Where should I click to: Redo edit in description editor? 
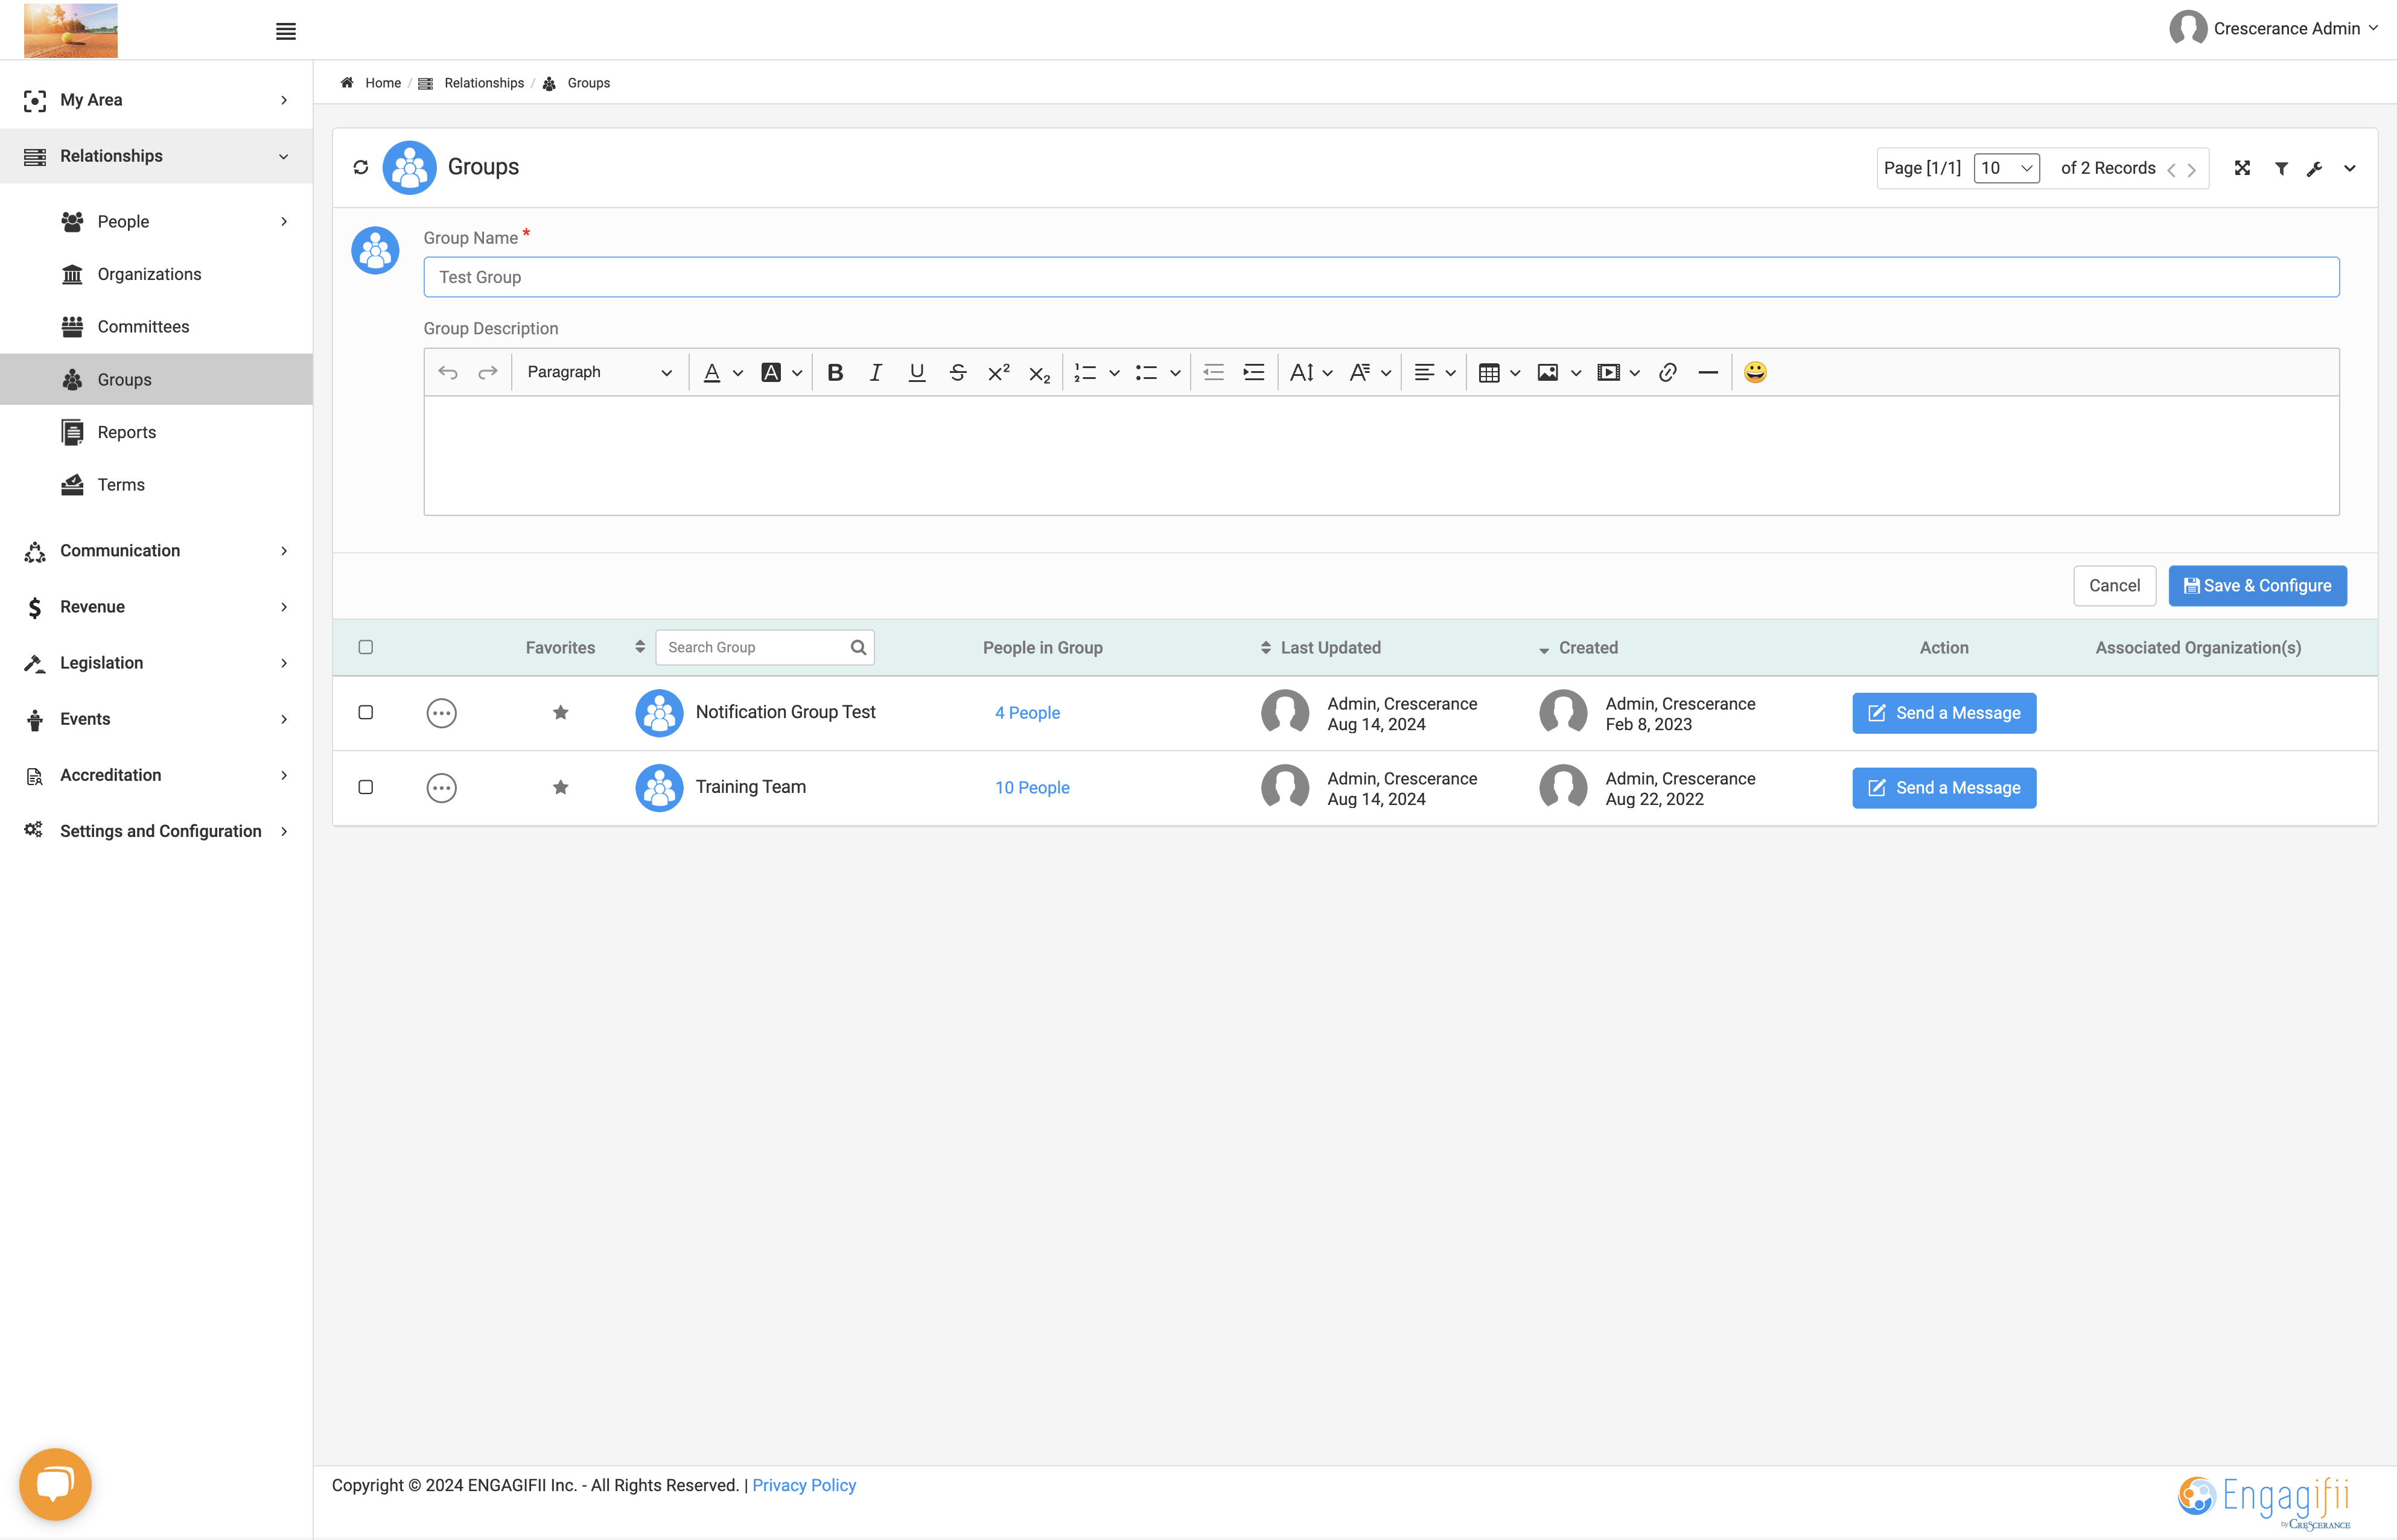(x=487, y=372)
